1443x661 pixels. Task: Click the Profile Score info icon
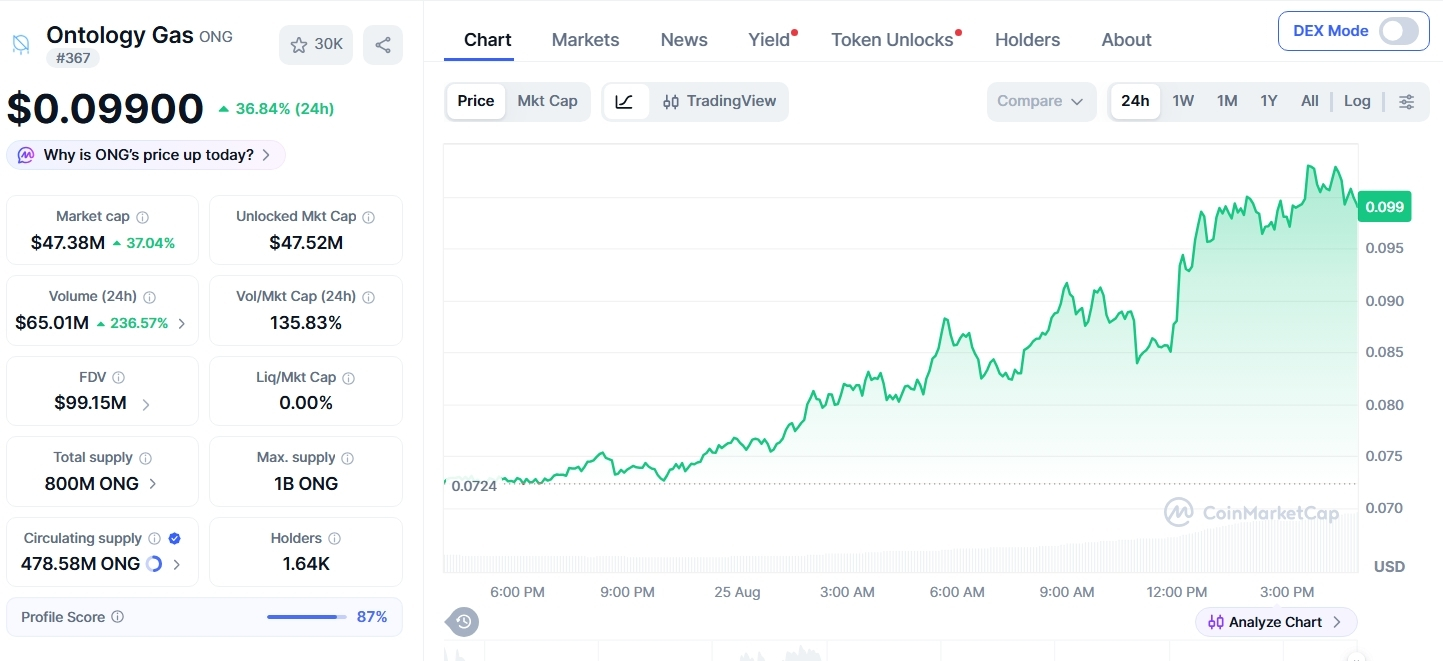click(x=118, y=617)
